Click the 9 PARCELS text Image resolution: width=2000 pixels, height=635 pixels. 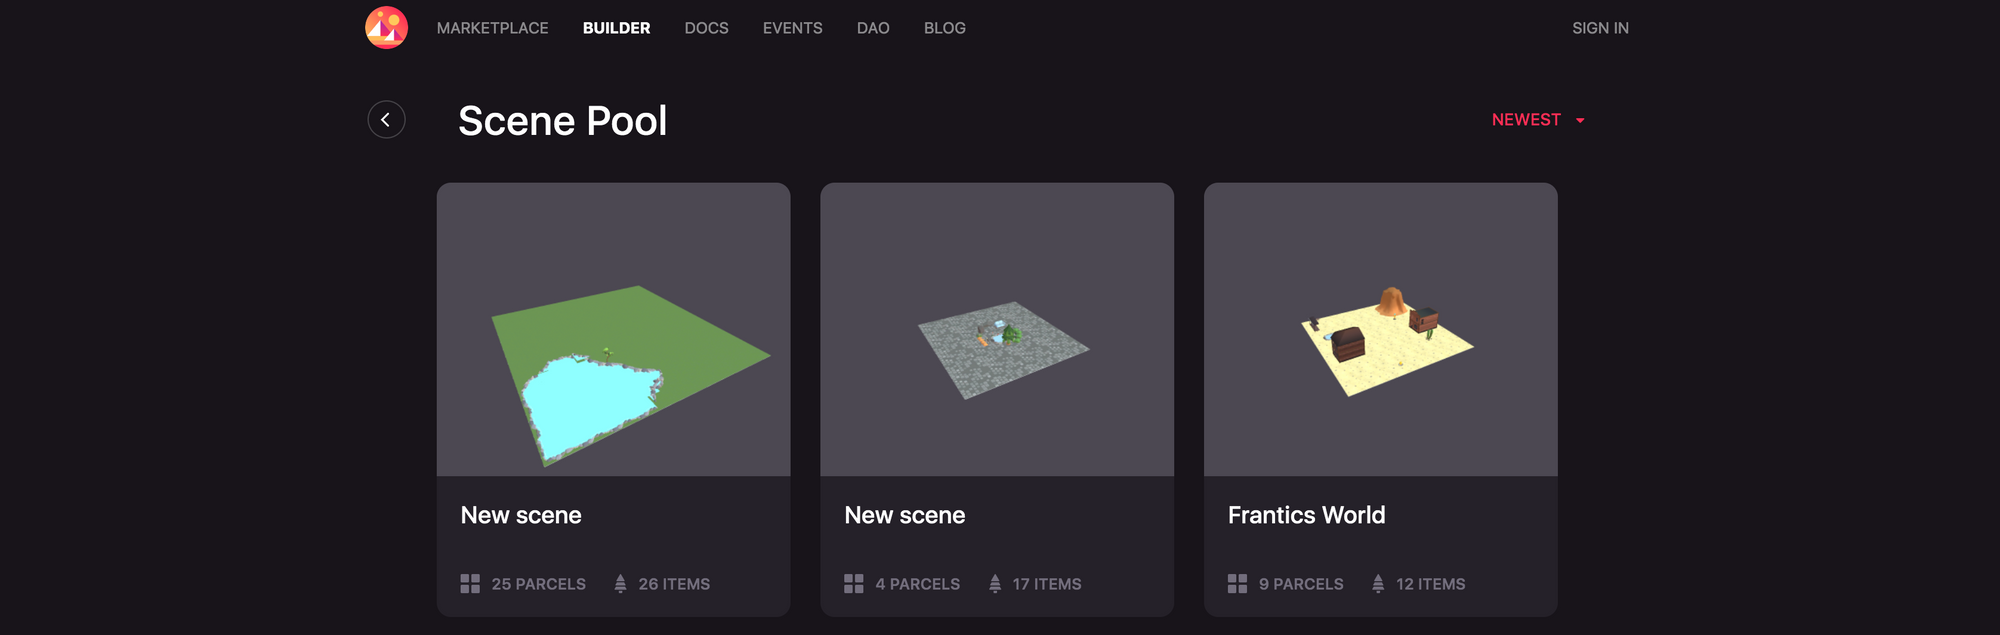(x=1301, y=584)
